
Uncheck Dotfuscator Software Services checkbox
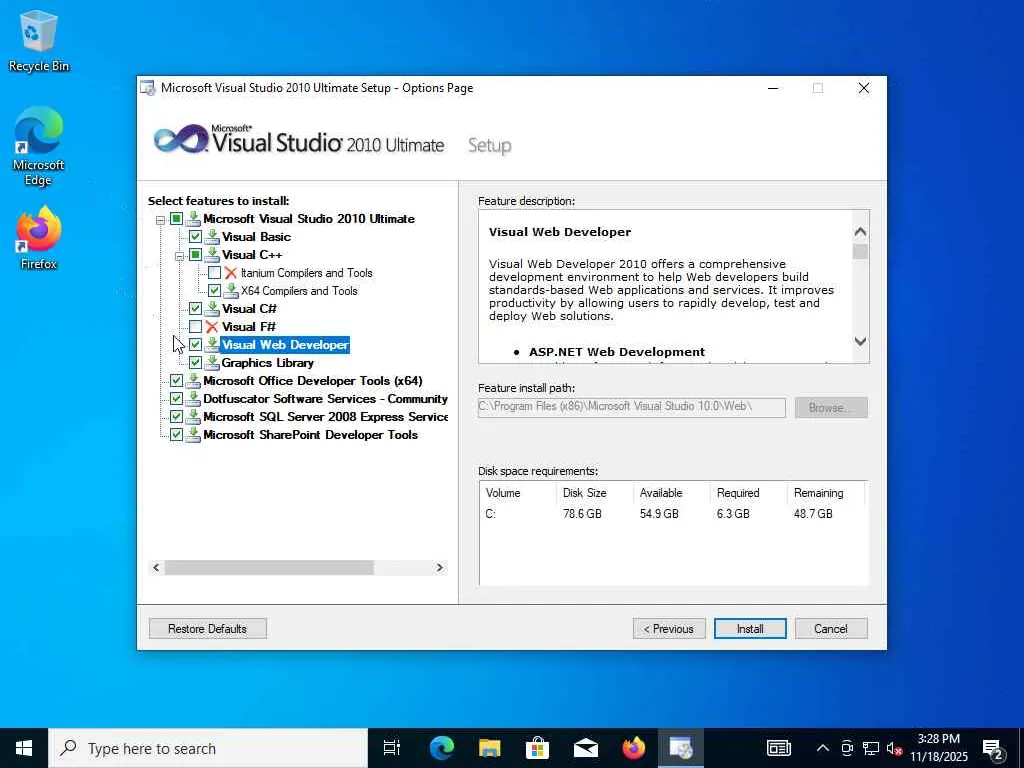pos(176,398)
